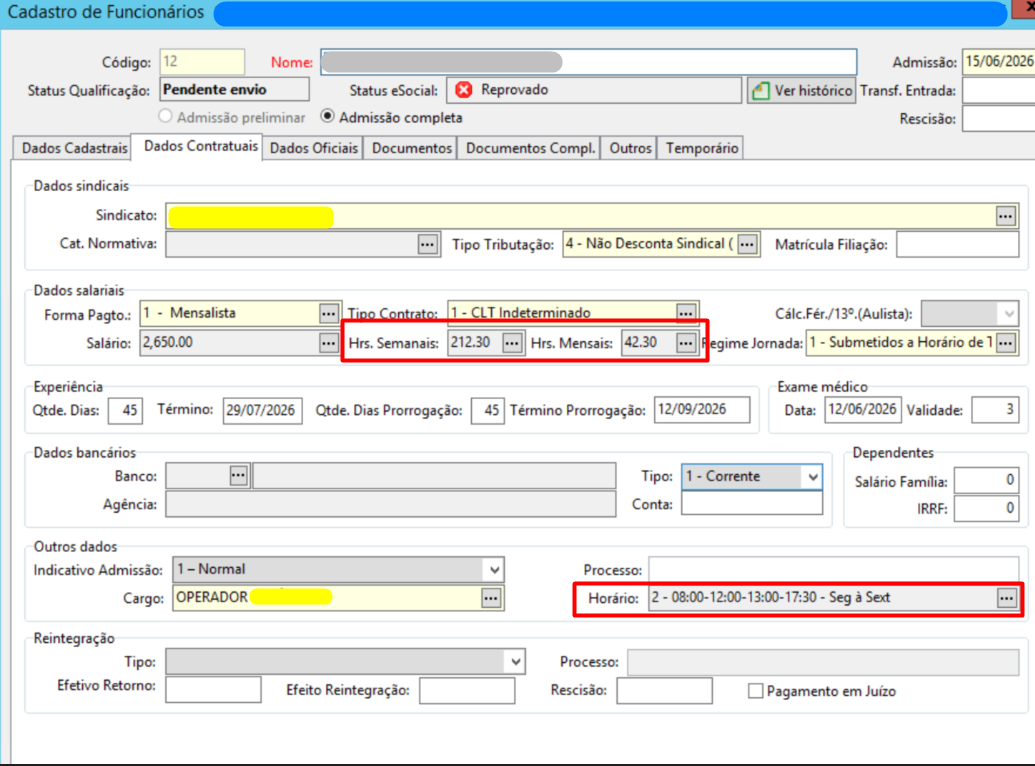
Task: Click the top Rescisão date field
Action: click(999, 119)
